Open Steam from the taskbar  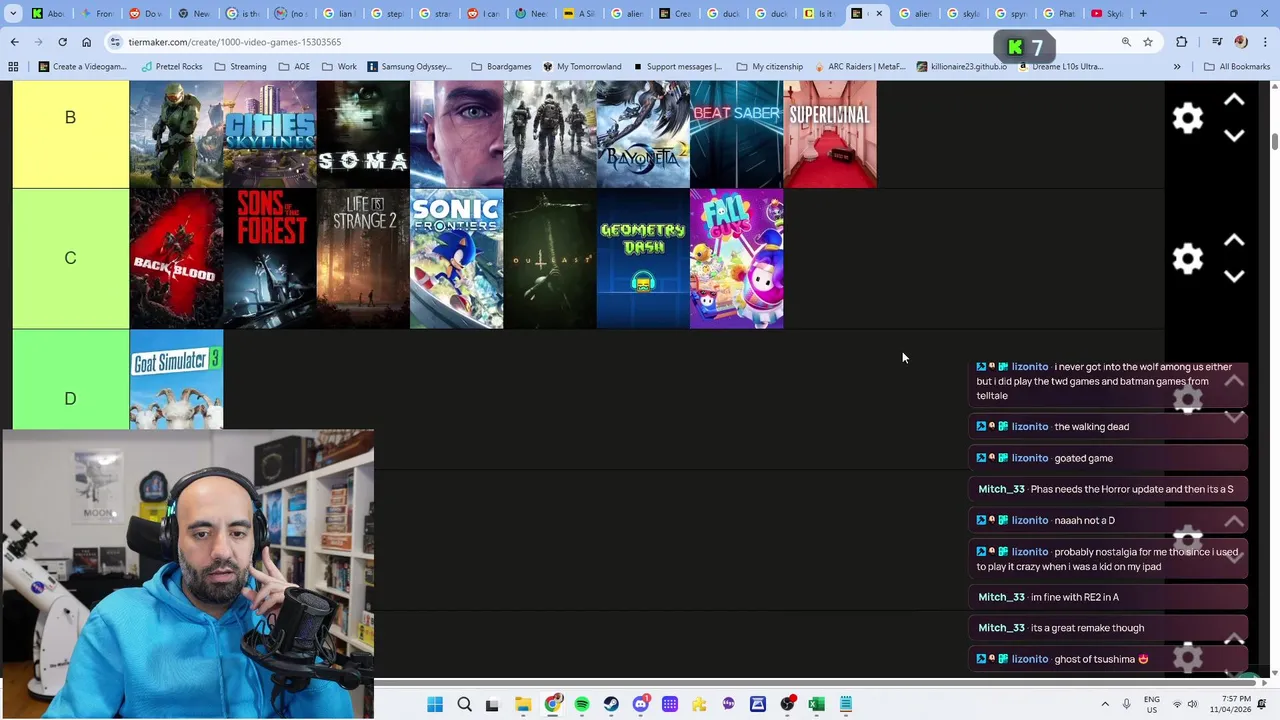[x=611, y=704]
